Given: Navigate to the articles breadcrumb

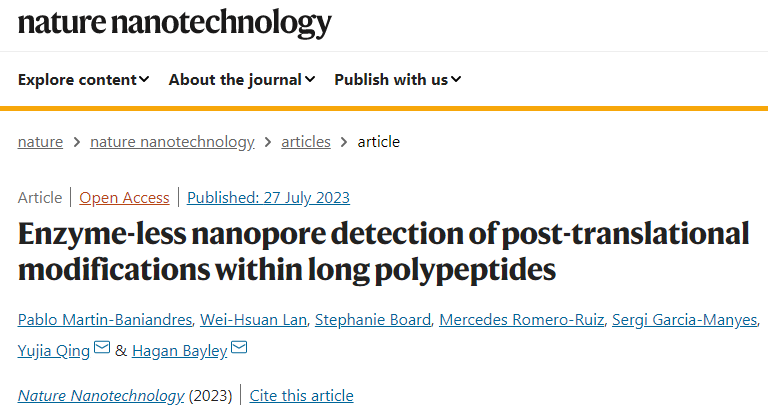Looking at the screenshot, I should 306,141.
